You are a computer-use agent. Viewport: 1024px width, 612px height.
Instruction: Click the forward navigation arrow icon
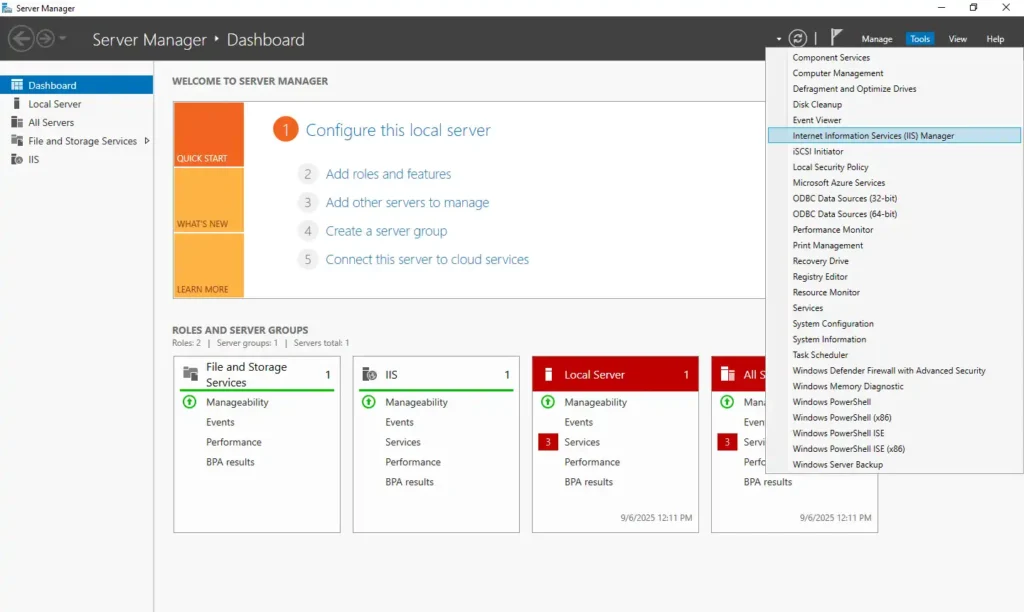[45, 39]
